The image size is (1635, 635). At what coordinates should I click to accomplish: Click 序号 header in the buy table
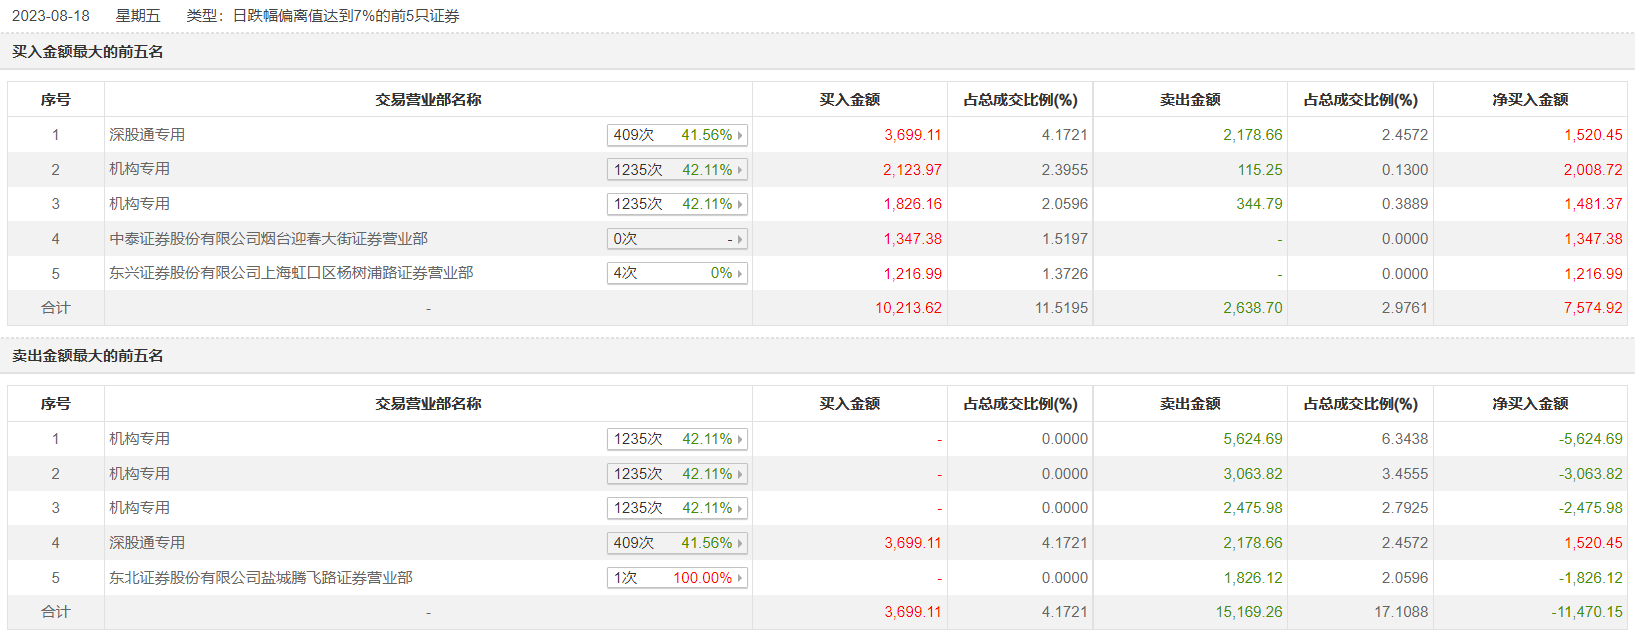pos(56,100)
